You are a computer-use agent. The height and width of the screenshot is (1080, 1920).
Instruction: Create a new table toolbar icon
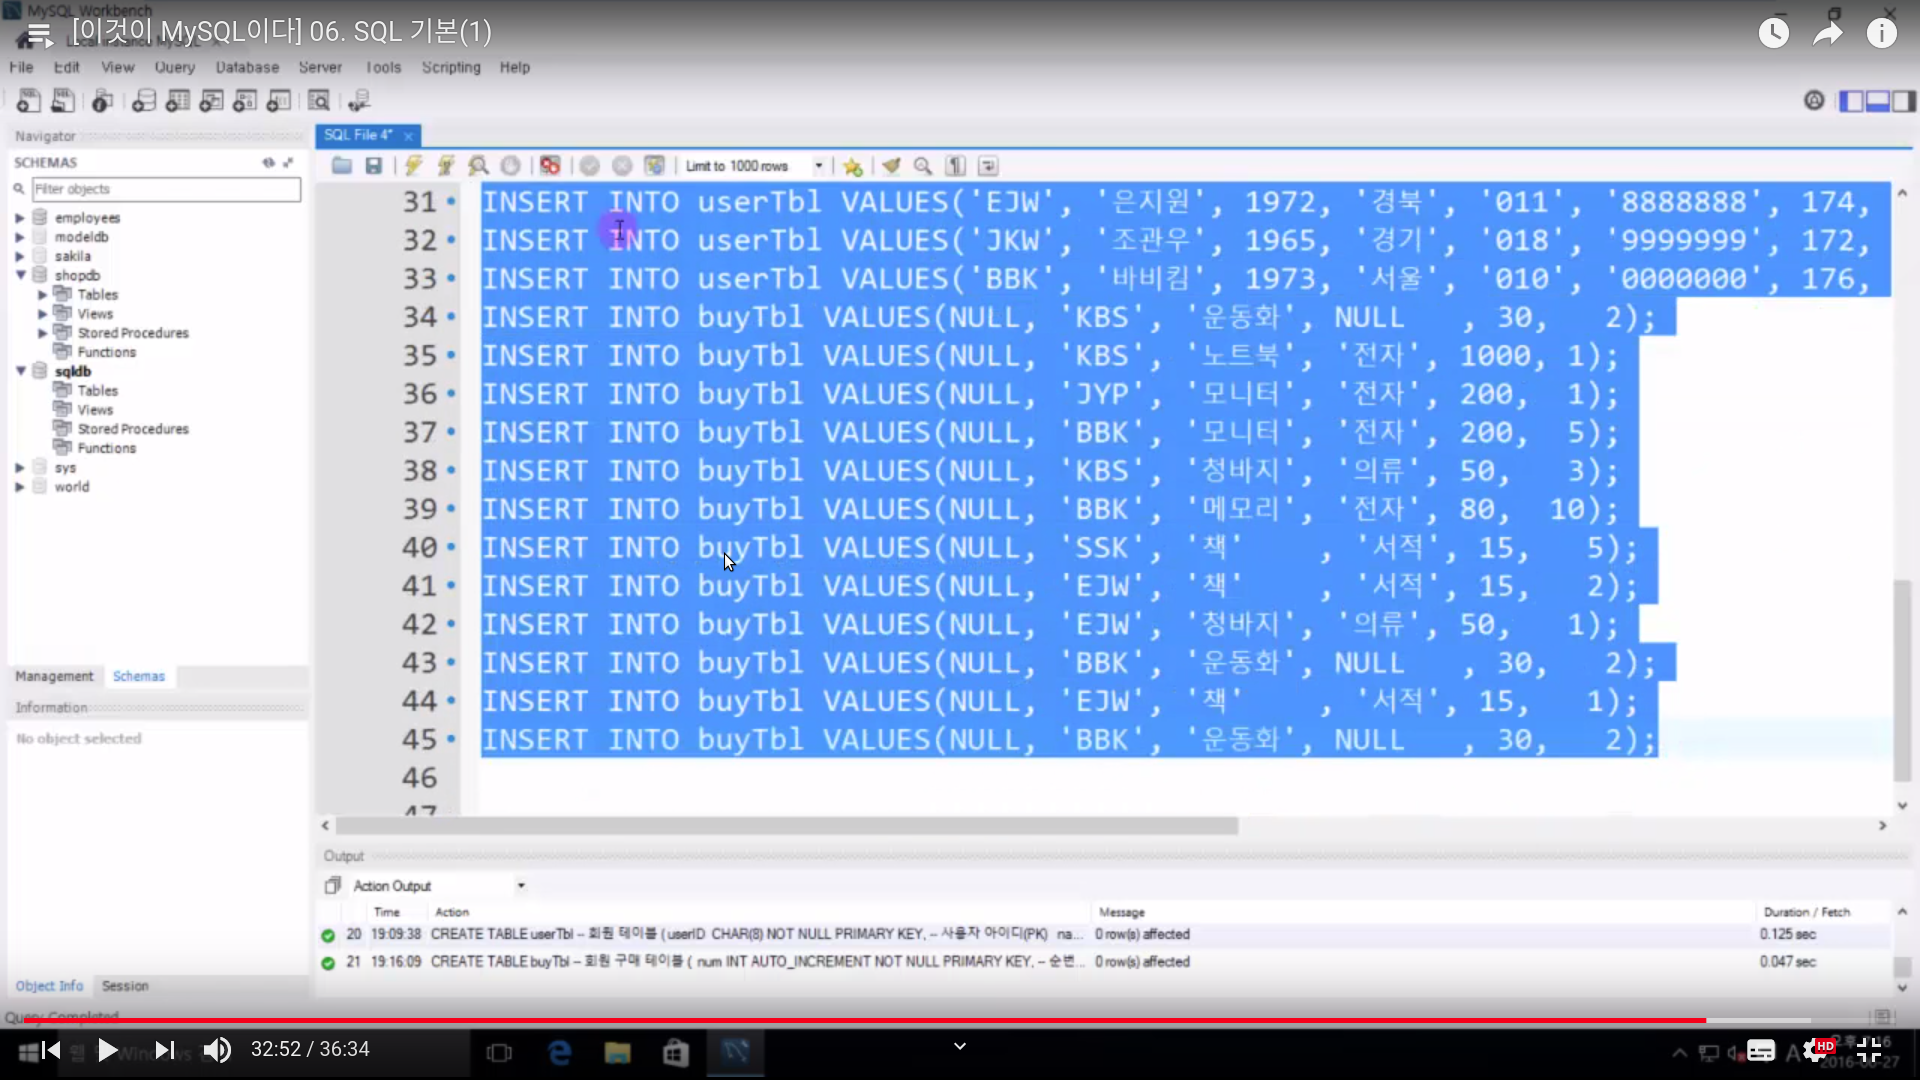178,101
